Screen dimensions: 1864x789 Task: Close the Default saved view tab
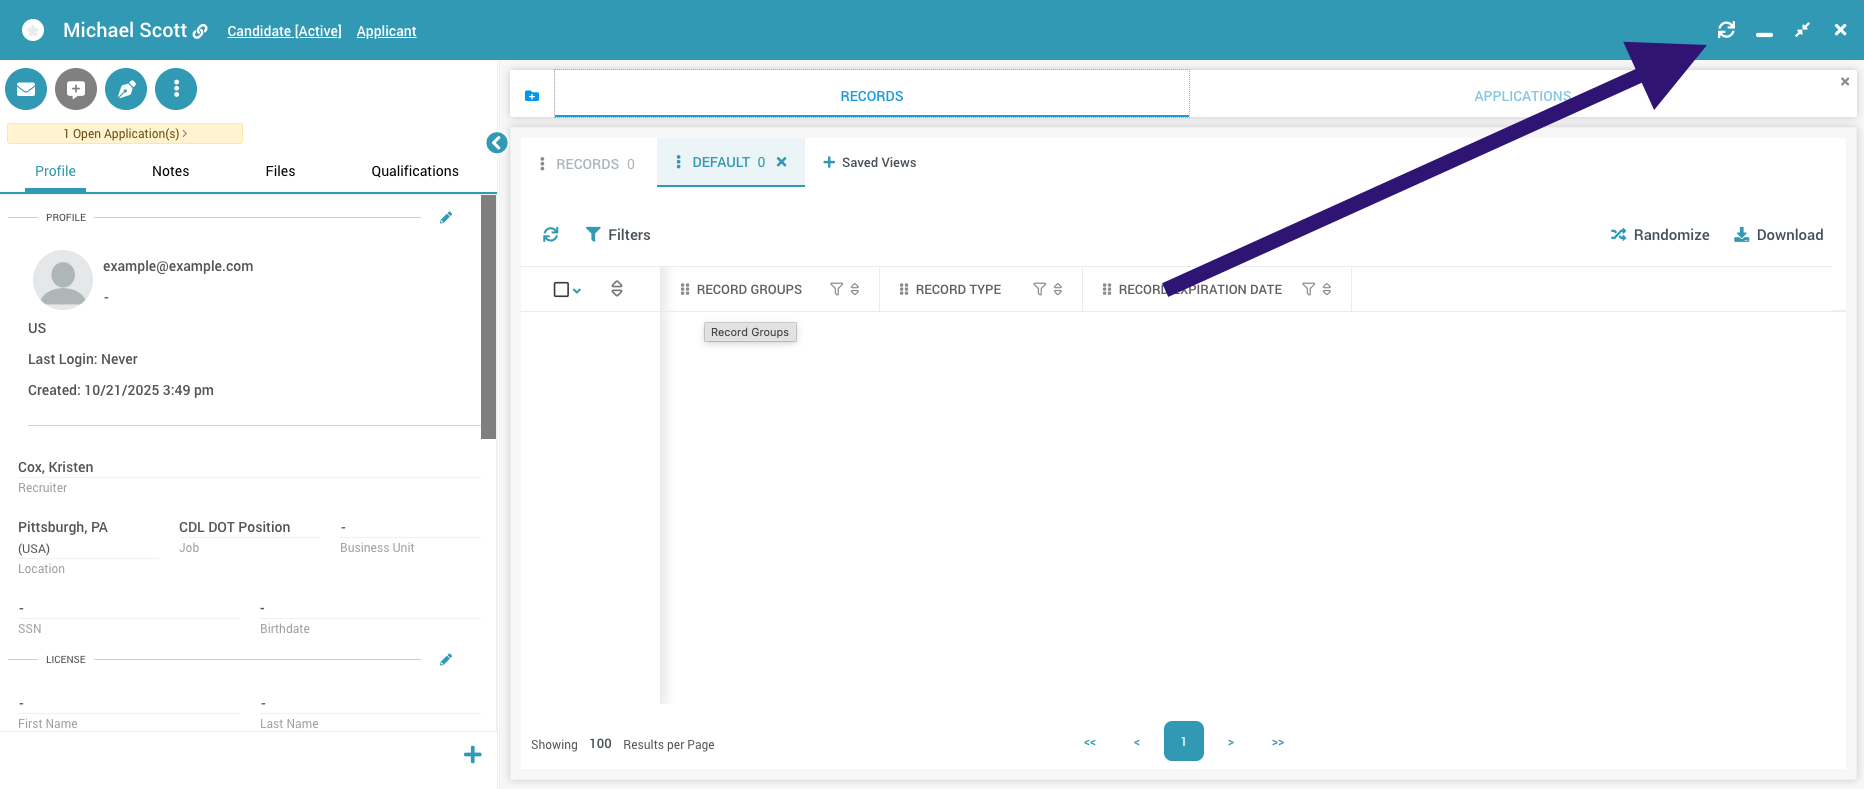[782, 162]
